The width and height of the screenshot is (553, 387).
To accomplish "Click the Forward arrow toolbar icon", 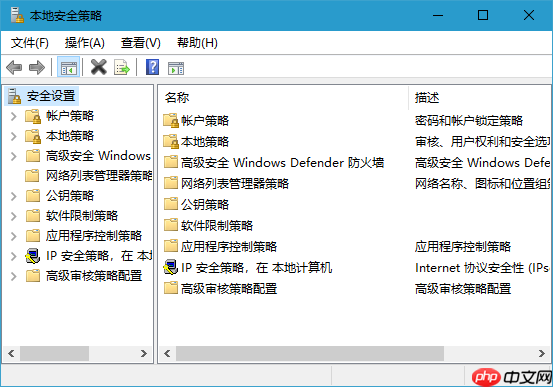I will pyautogui.click(x=37, y=67).
